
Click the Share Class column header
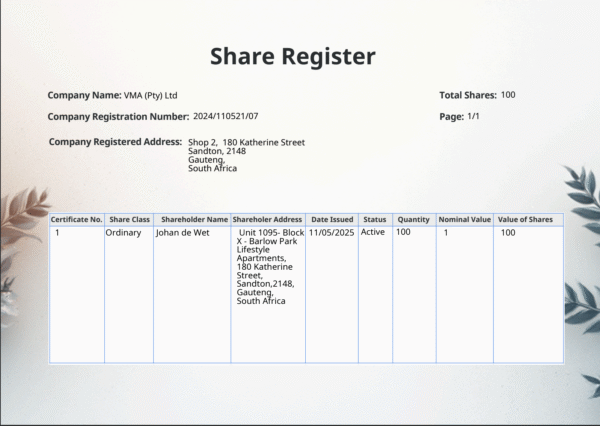click(129, 220)
